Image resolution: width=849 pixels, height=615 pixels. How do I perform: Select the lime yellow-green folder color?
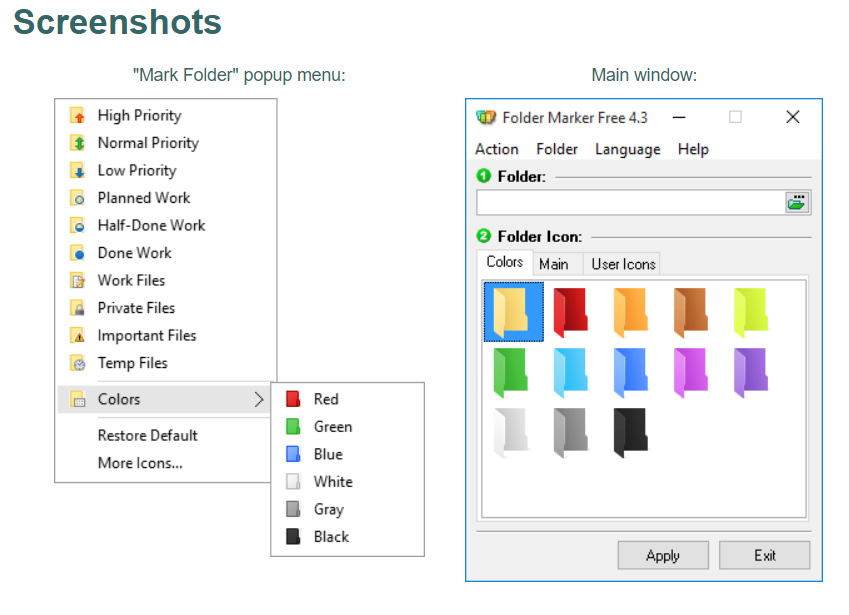click(752, 312)
